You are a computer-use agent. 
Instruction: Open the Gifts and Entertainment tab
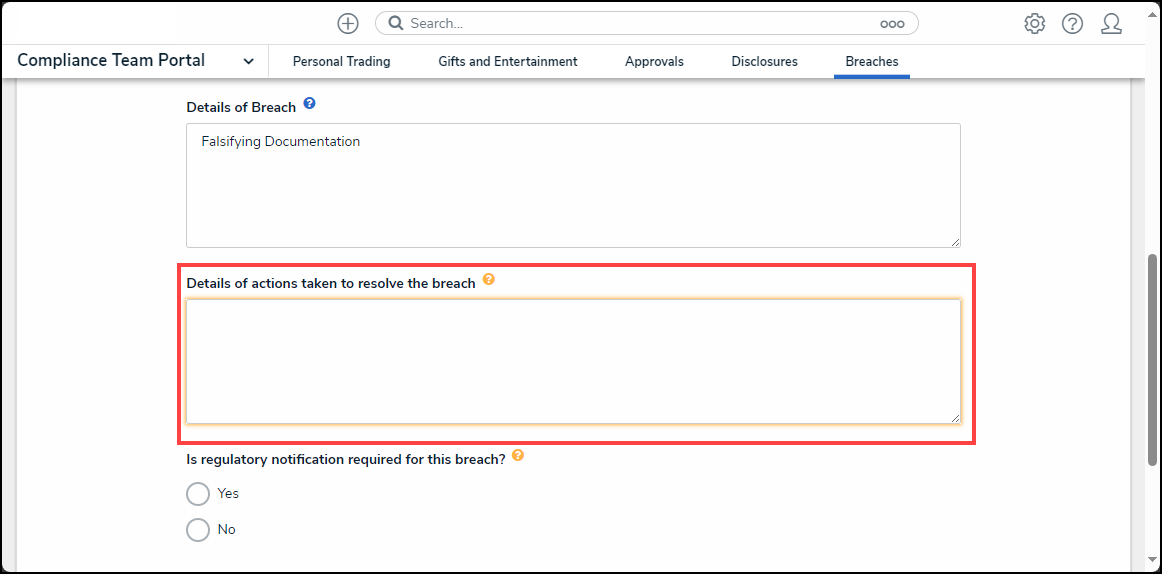pos(507,62)
